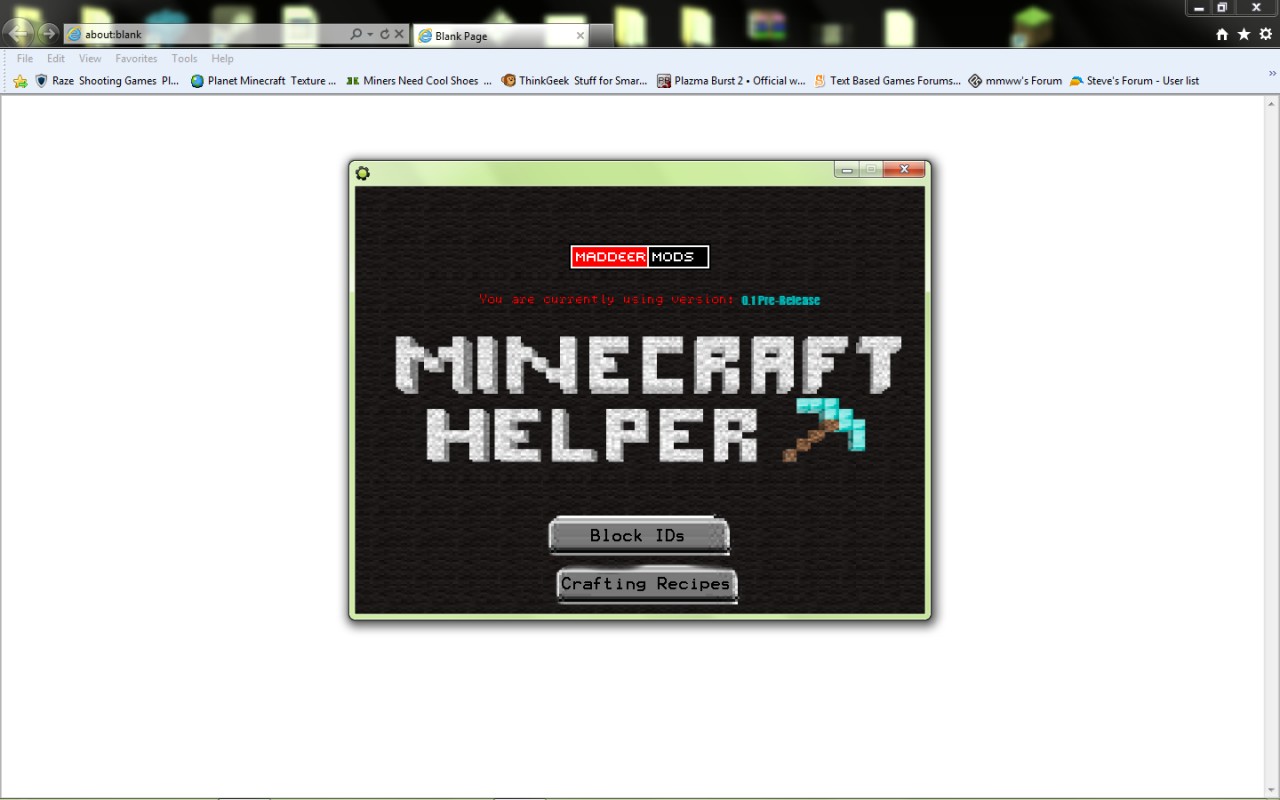
Task: Click the back navigation arrow
Action: click(17, 33)
